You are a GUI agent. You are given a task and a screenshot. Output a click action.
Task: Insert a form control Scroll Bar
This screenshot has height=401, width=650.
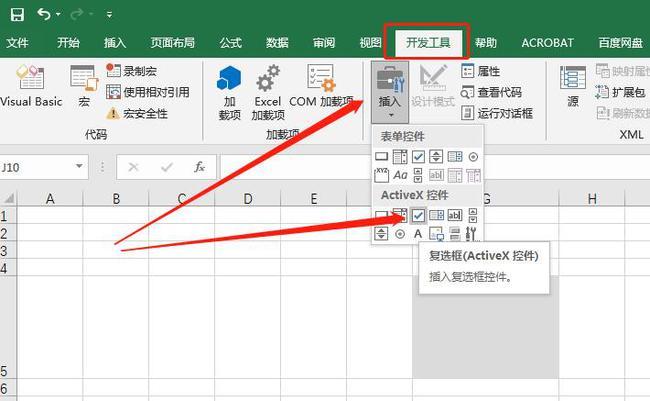pyautogui.click(x=418, y=175)
